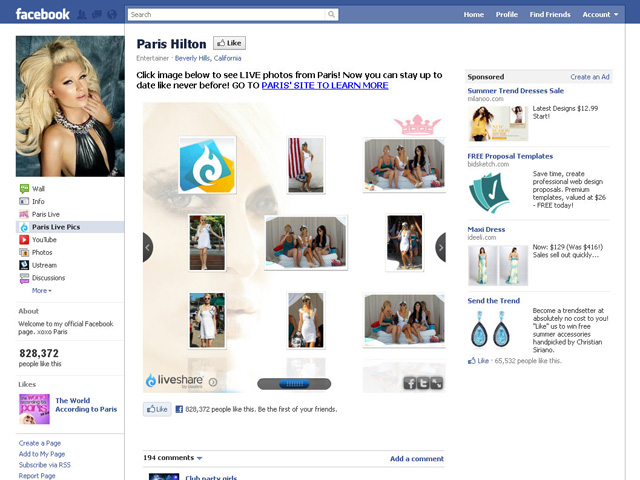
Task: Click the Ustream icon in sidebar
Action: point(24,265)
